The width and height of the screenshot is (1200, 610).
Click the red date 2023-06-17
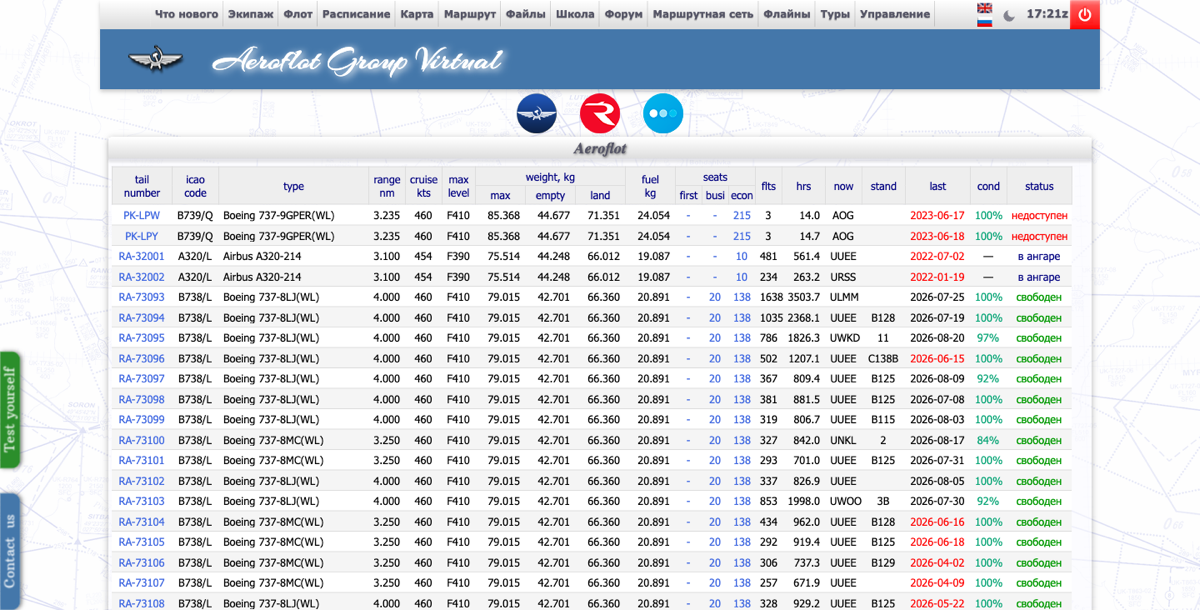[x=937, y=216]
